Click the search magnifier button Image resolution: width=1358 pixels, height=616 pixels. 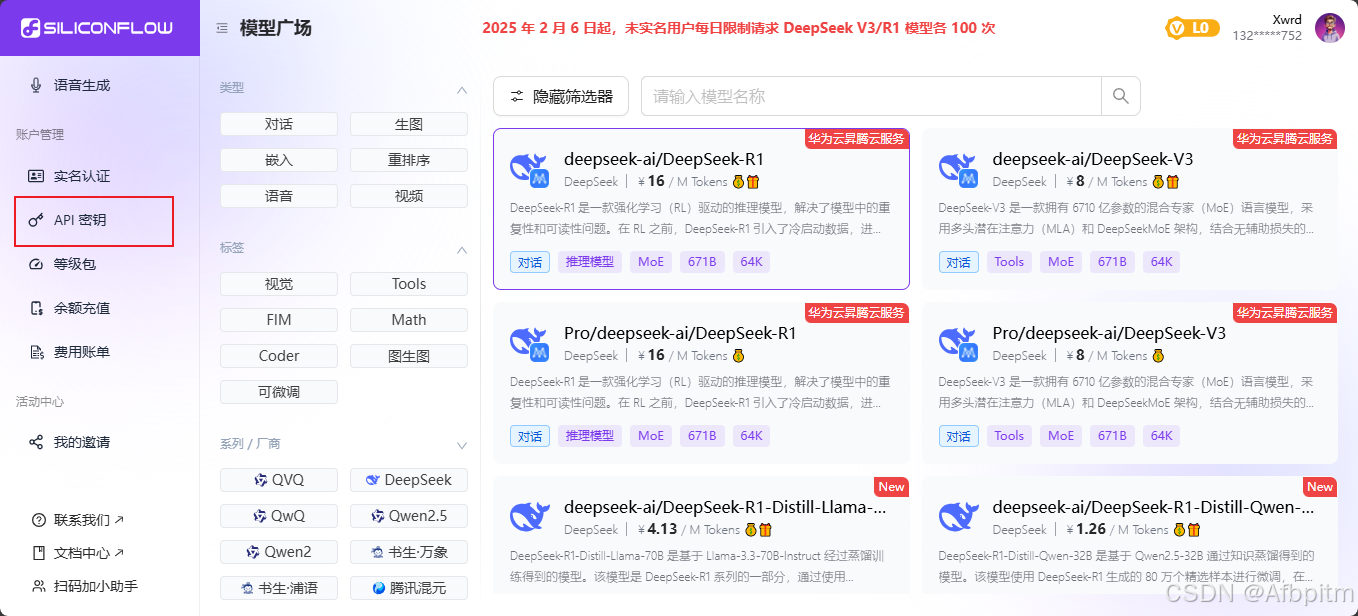(1120, 96)
